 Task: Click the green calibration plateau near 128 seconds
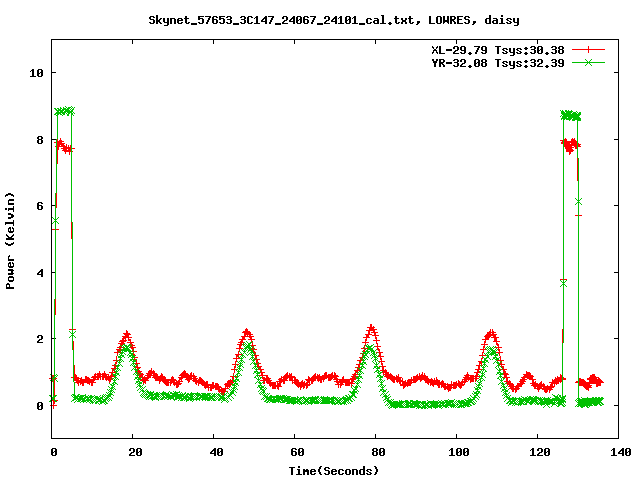(570, 116)
